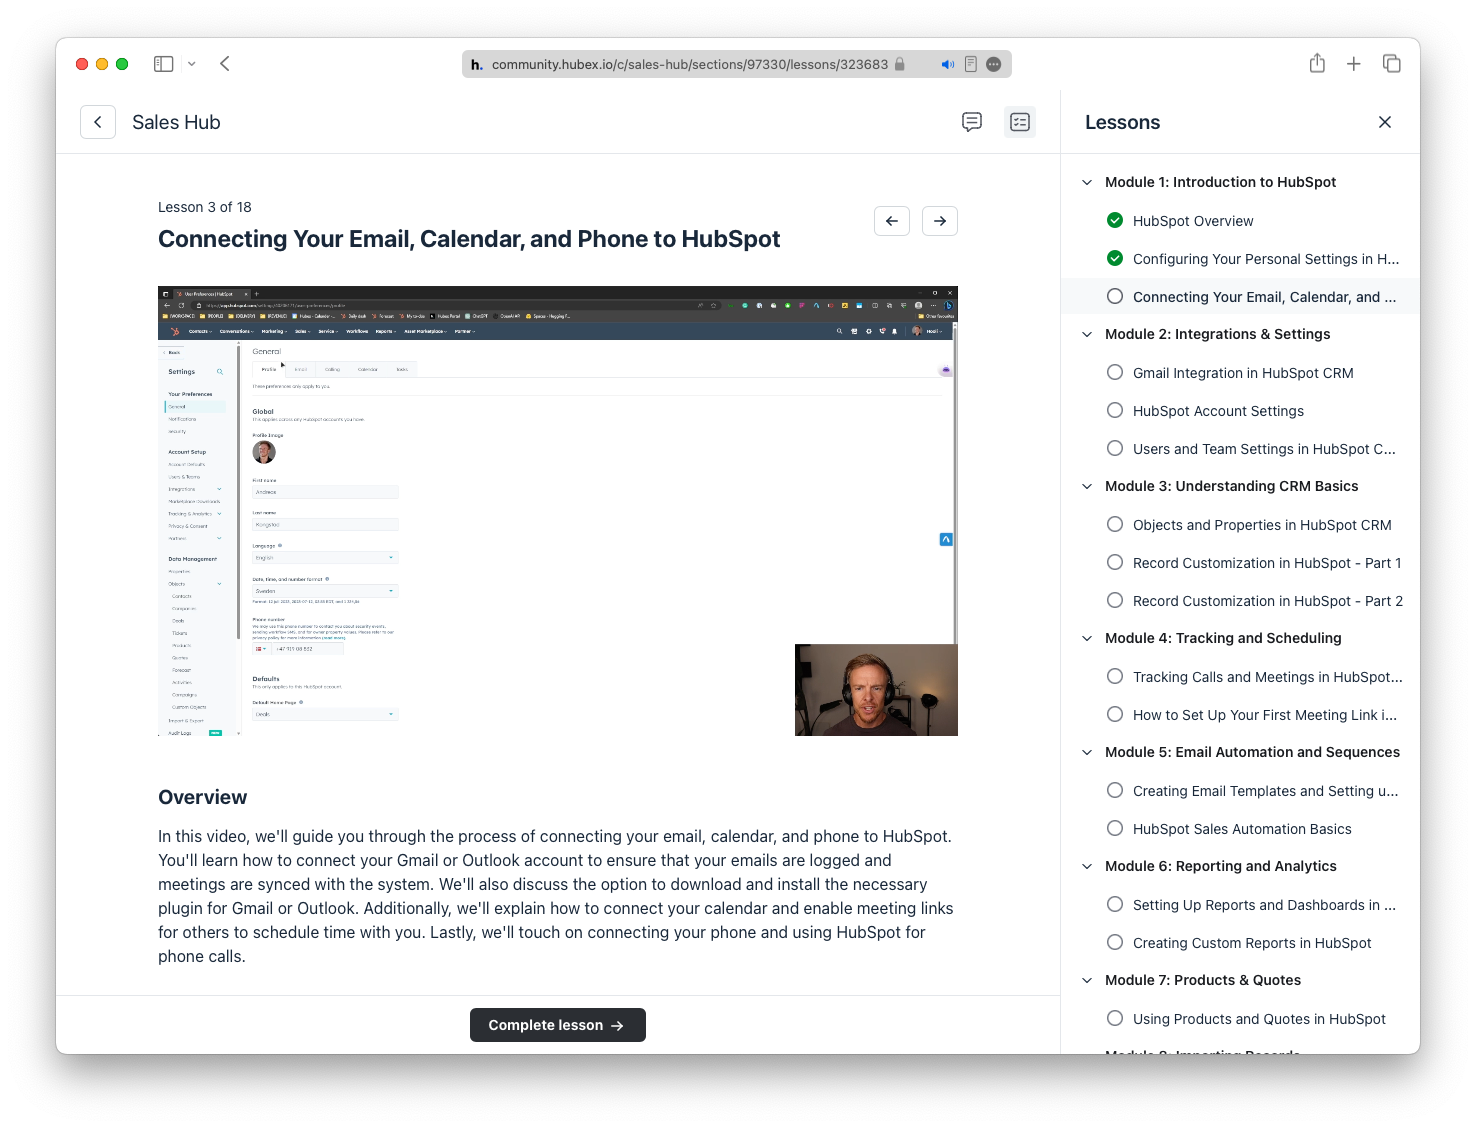Toggle circle for Record Customization Part 1
The height and width of the screenshot is (1128, 1476).
click(x=1115, y=562)
